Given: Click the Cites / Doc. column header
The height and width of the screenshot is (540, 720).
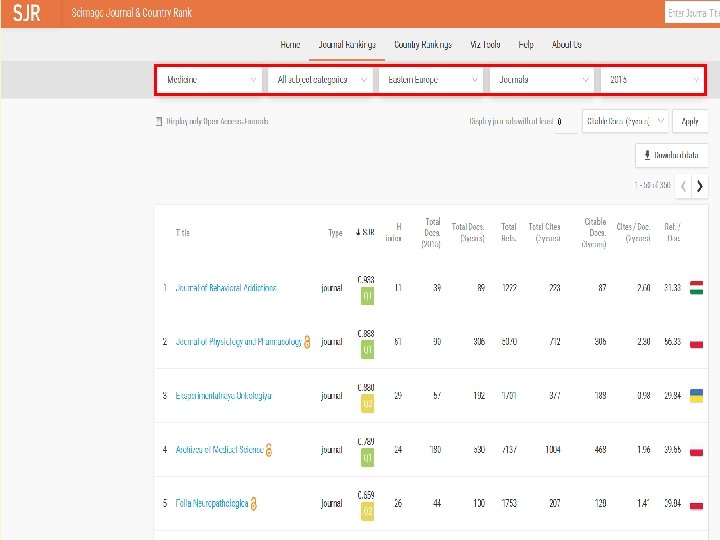Looking at the screenshot, I should 633,232.
